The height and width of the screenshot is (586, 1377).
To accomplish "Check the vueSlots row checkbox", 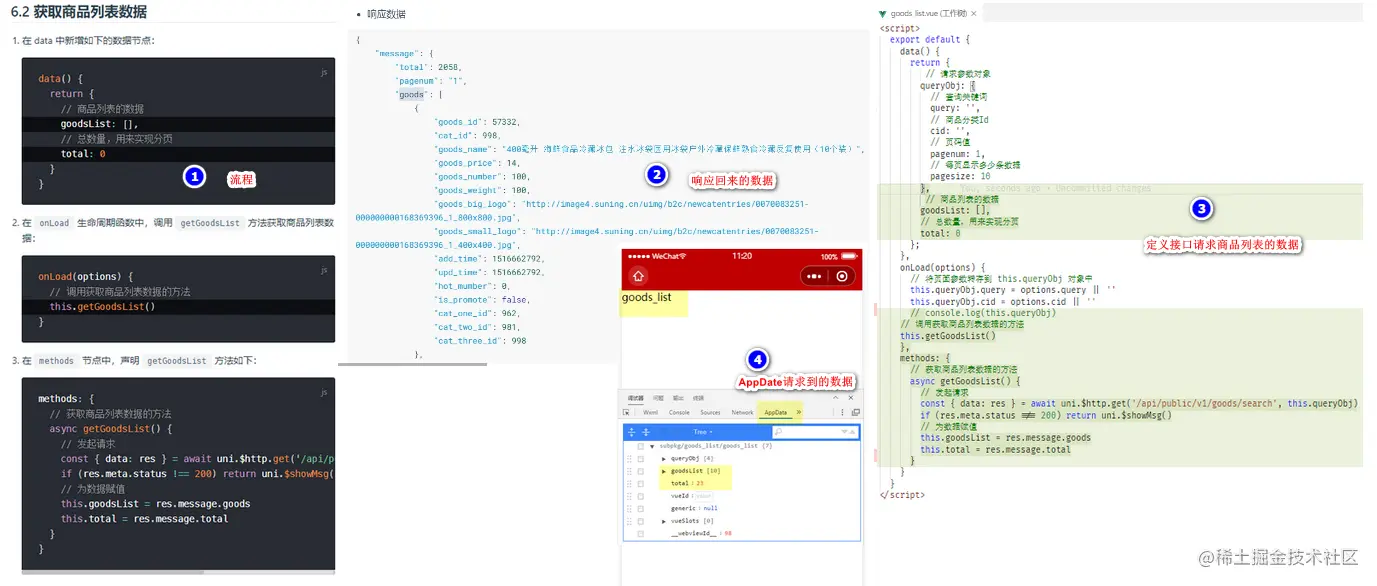I will [641, 521].
